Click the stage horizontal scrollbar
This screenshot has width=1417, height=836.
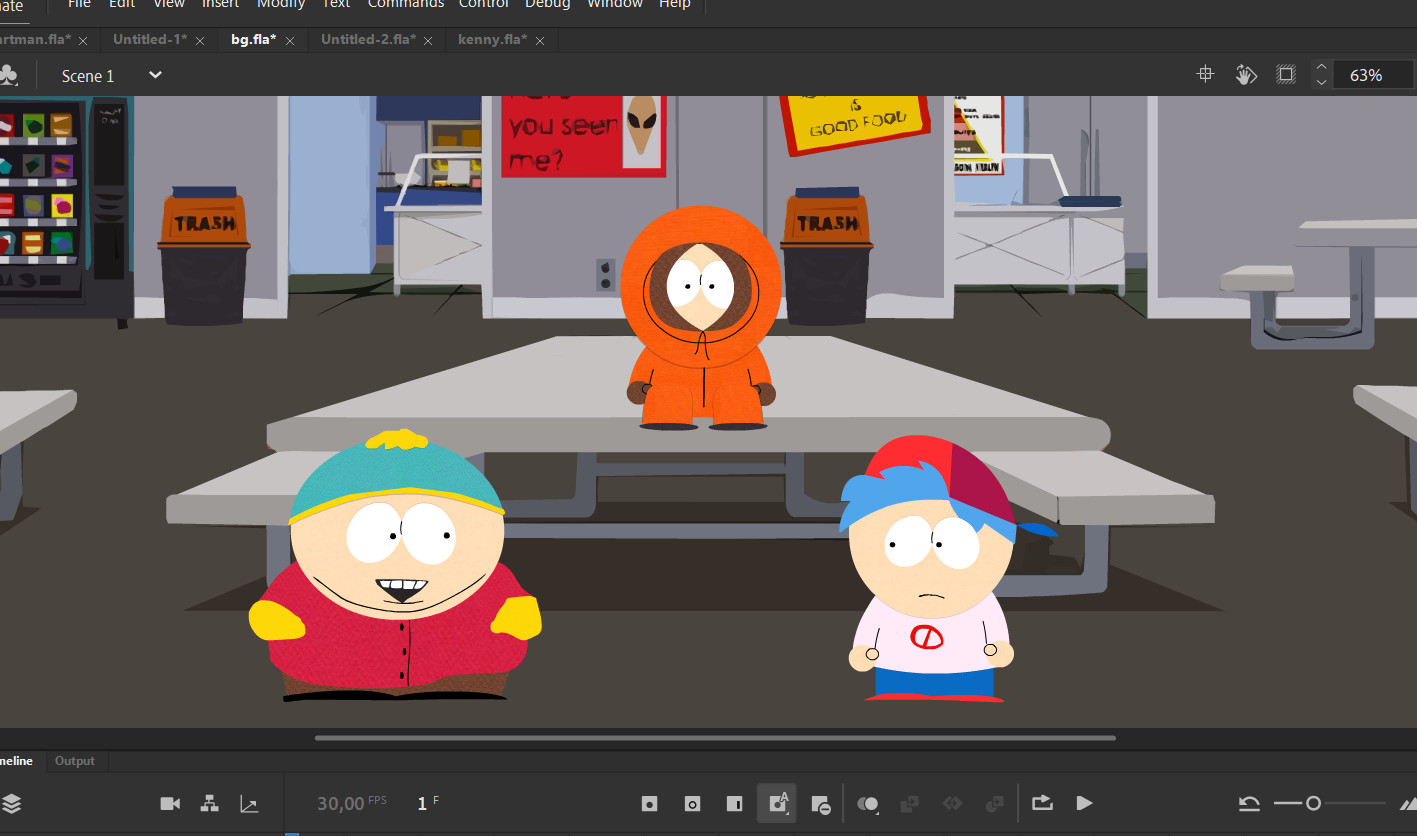click(715, 738)
